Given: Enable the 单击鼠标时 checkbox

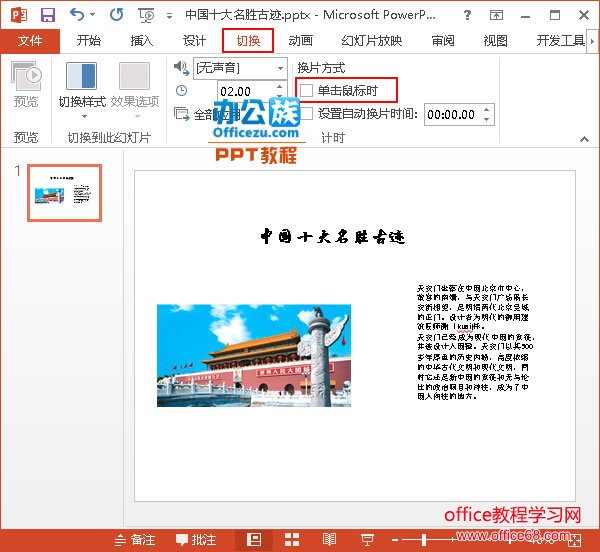Looking at the screenshot, I should coord(307,91).
